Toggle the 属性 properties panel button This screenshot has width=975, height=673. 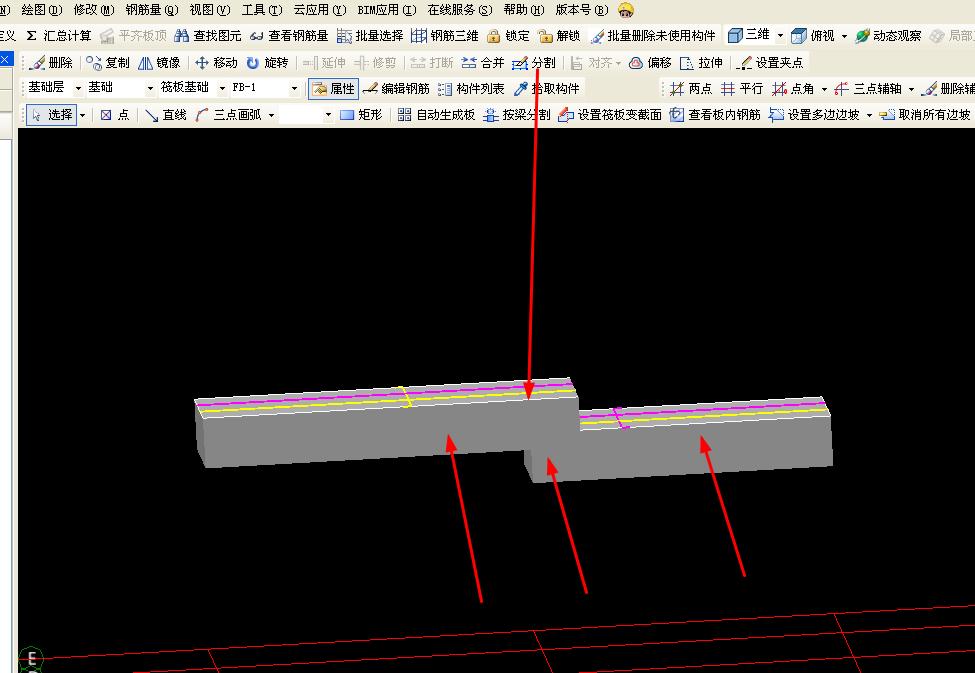click(333, 89)
